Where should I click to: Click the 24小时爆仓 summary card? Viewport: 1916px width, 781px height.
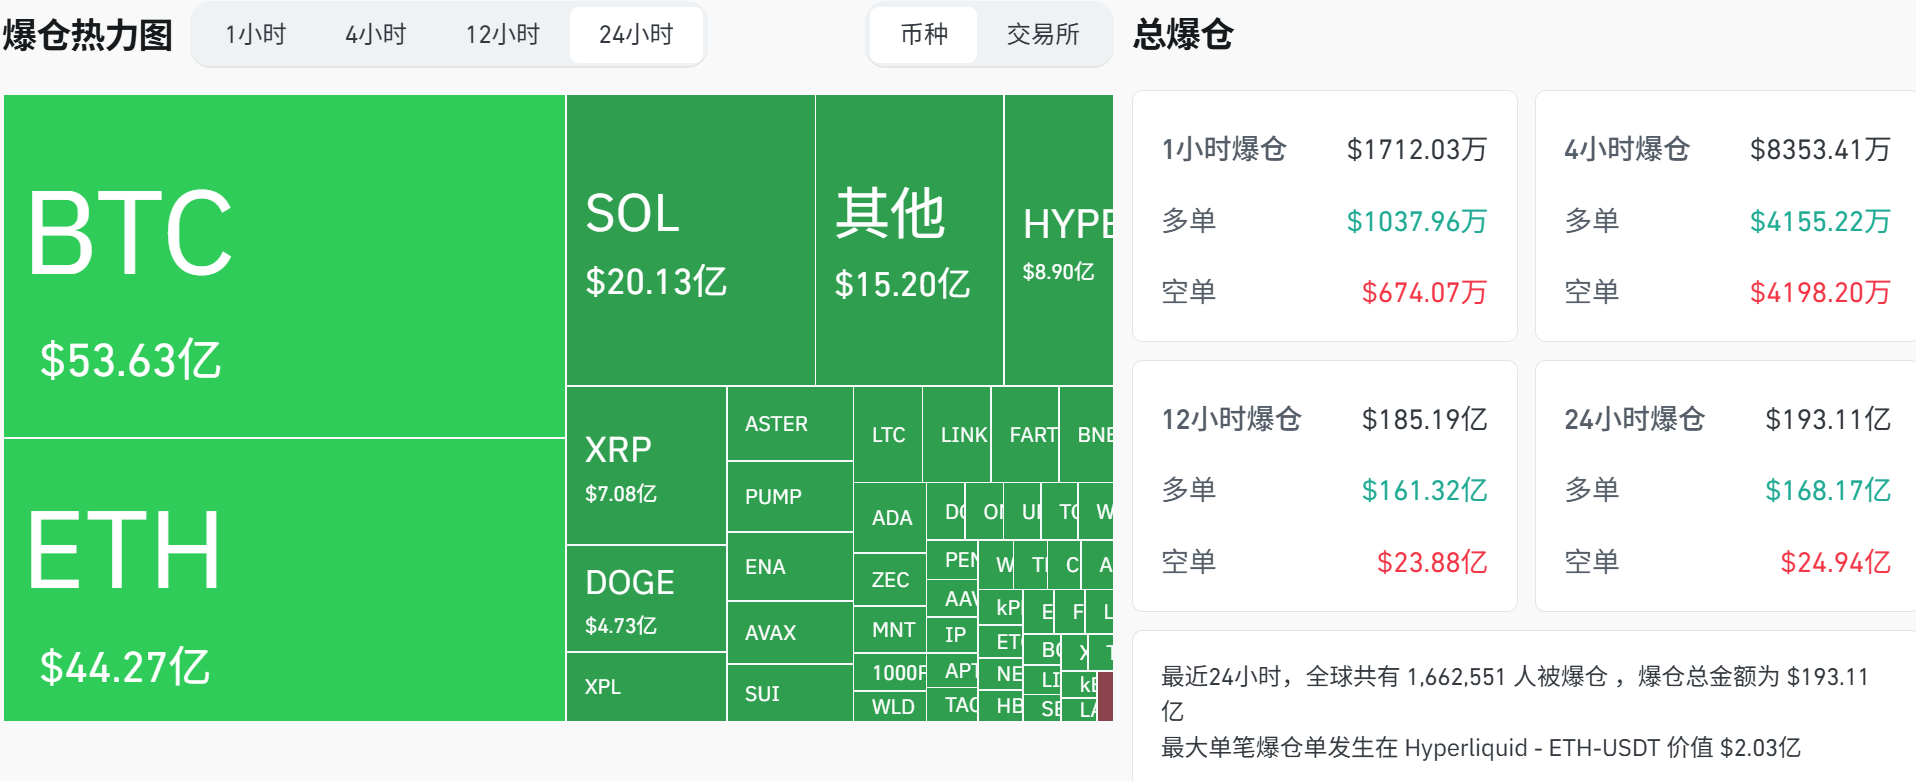coord(1726,486)
